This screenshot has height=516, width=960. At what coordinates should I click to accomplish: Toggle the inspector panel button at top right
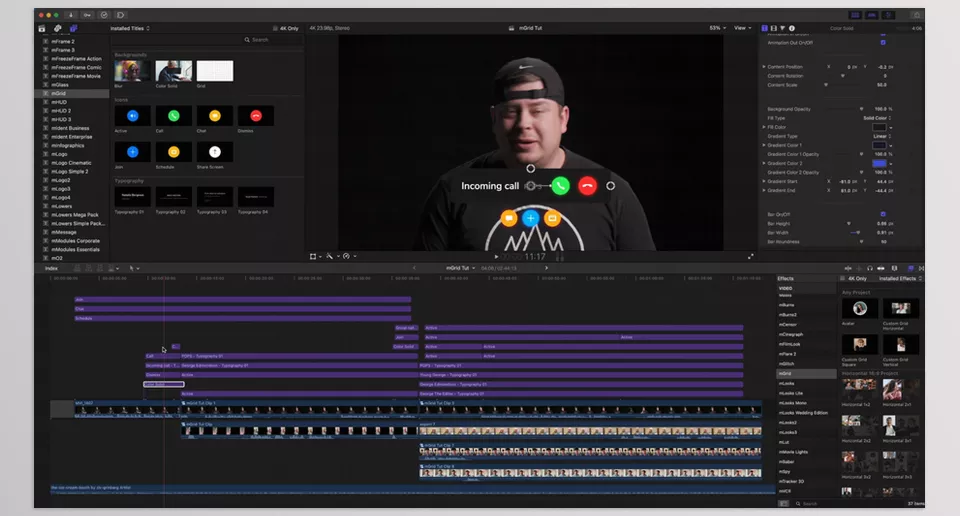(888, 15)
